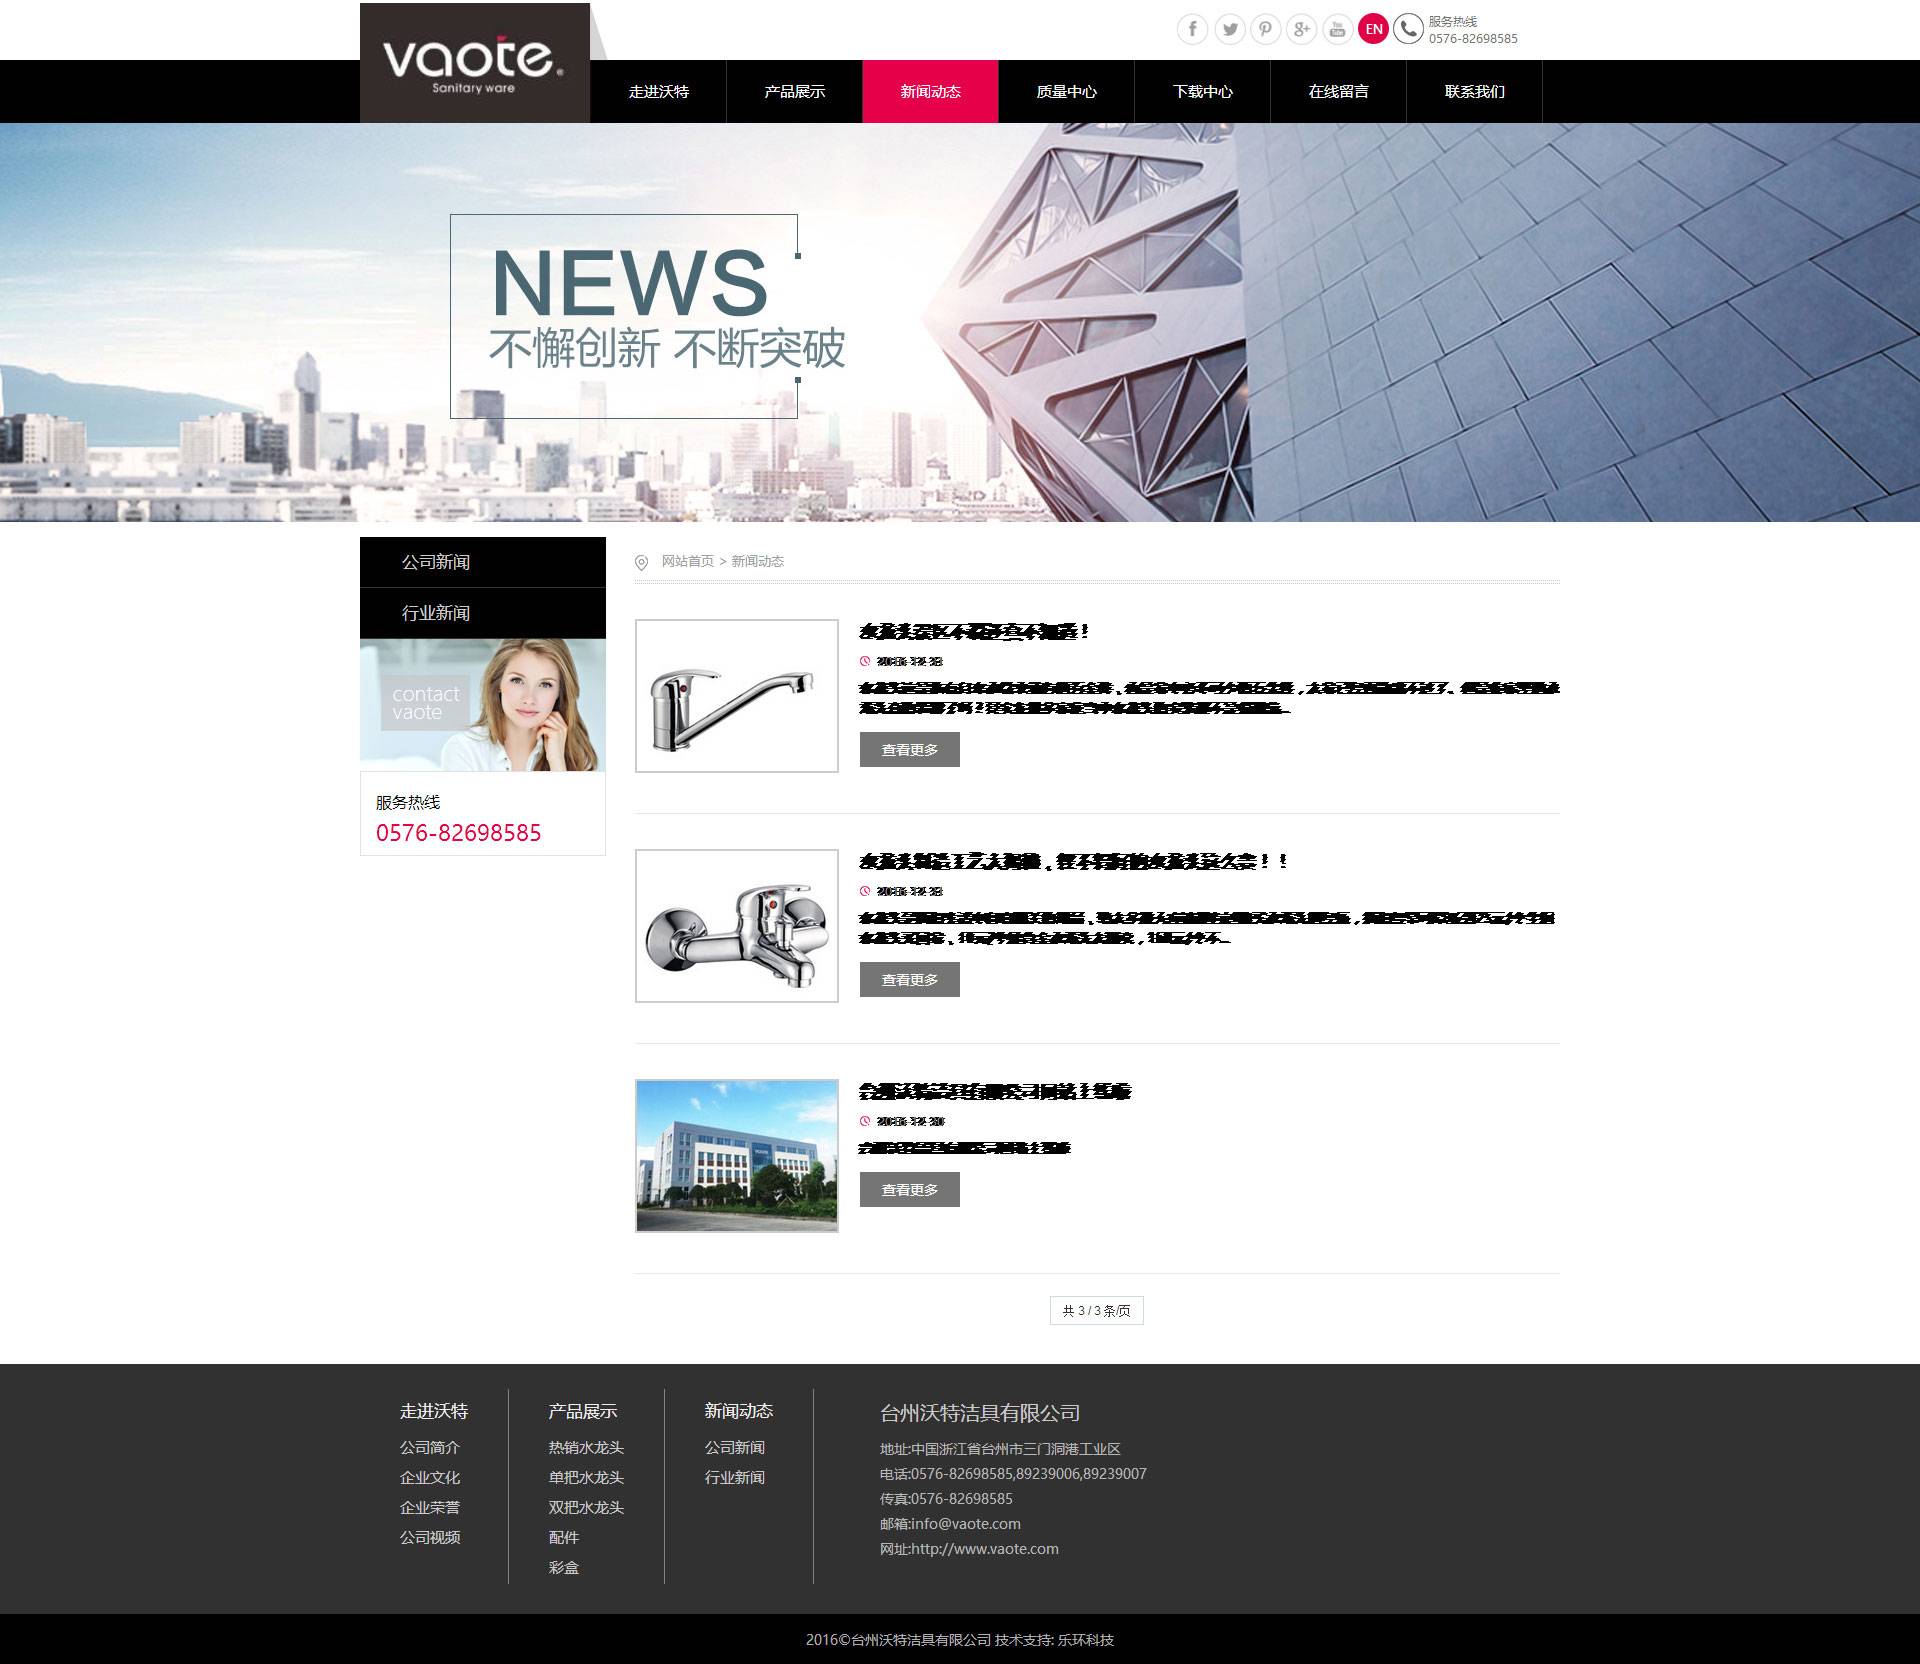
Task: Select 公司新闻 in the sidebar
Action: click(436, 562)
